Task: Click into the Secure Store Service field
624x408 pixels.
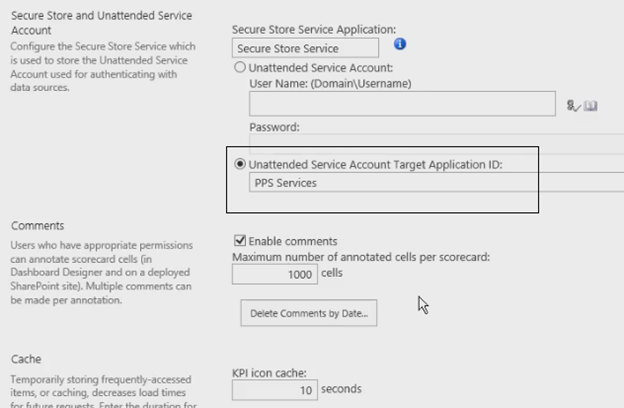Action: click(305, 48)
